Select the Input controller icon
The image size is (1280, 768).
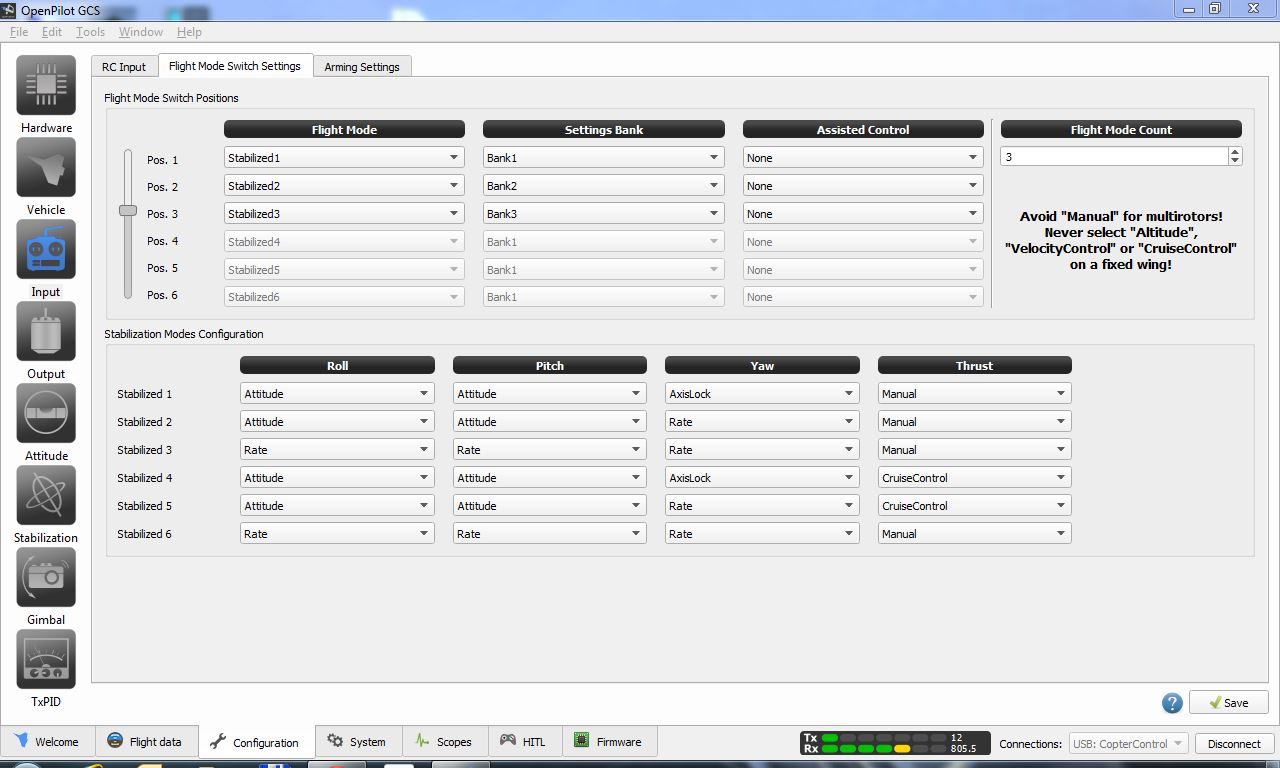pos(46,250)
